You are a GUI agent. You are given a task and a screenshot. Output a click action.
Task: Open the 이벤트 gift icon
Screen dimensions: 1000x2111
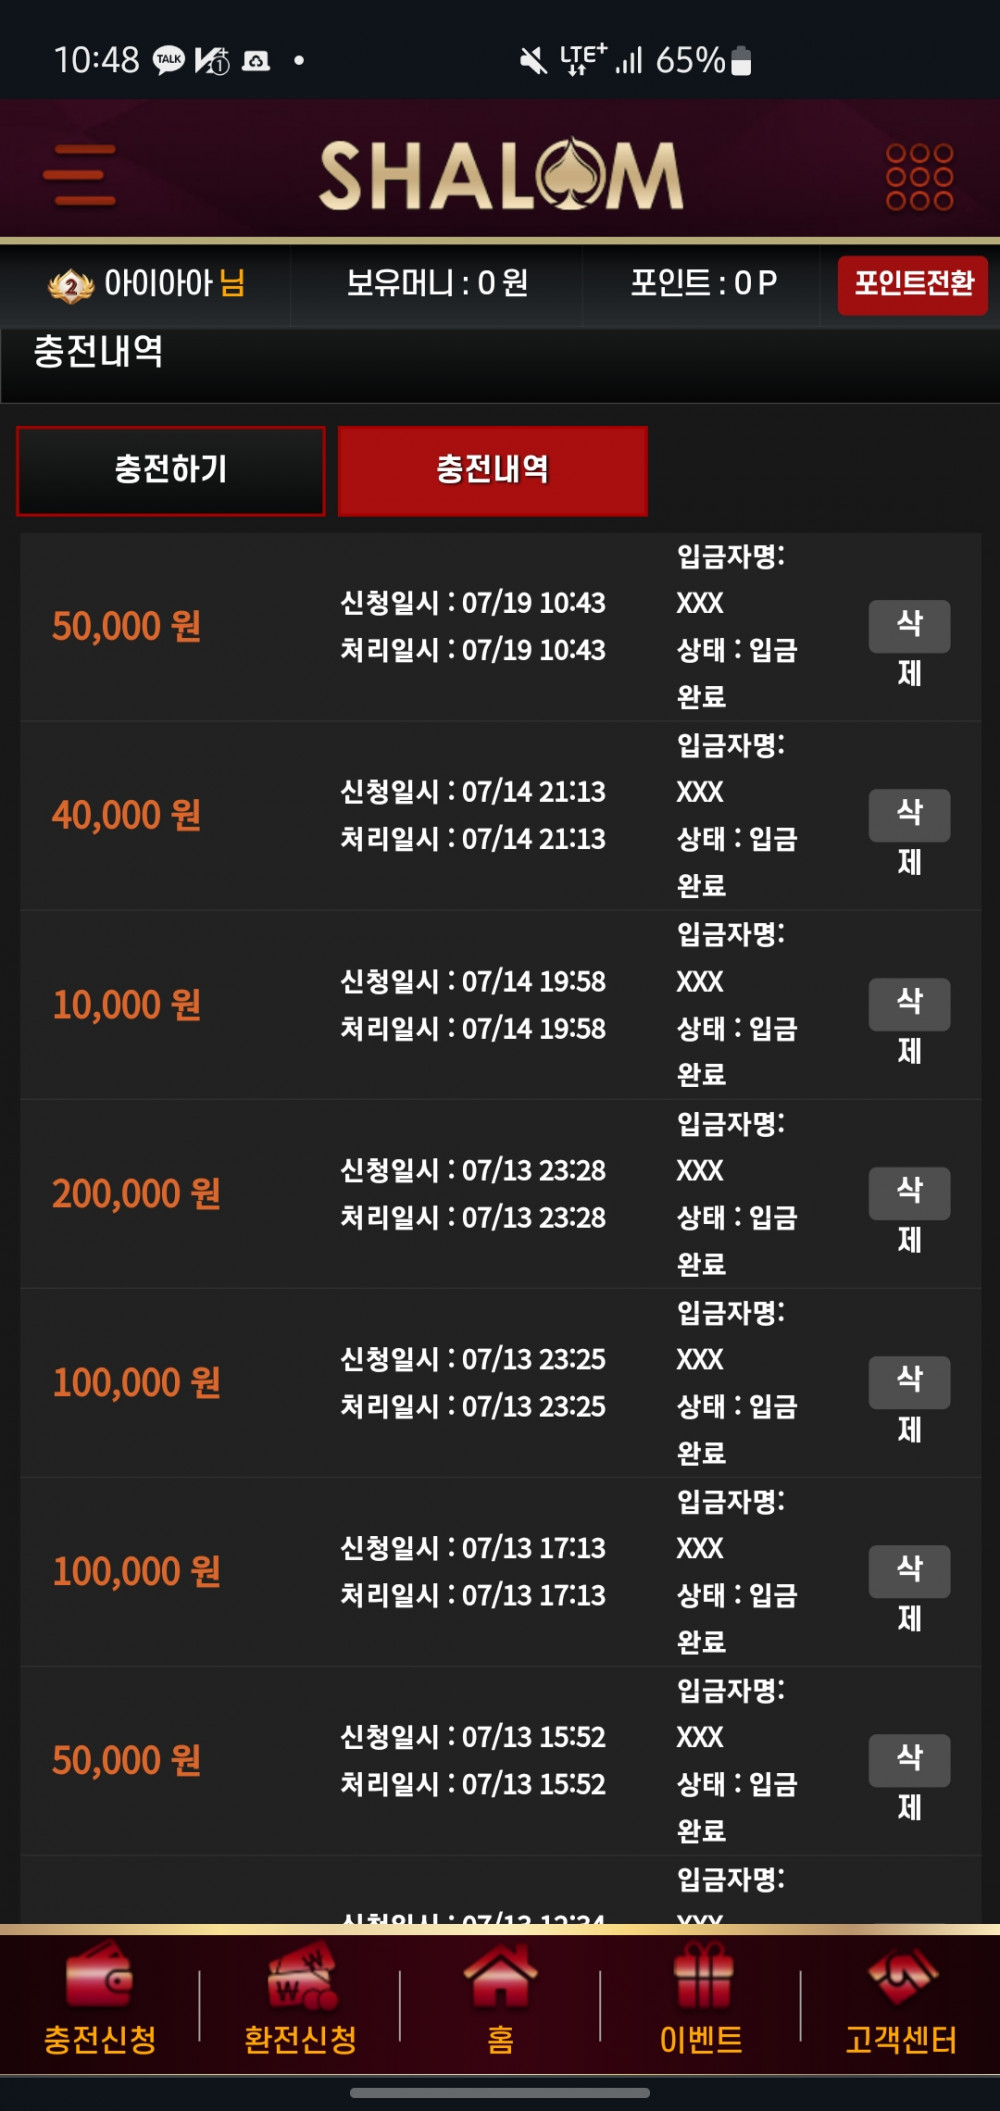point(702,1974)
